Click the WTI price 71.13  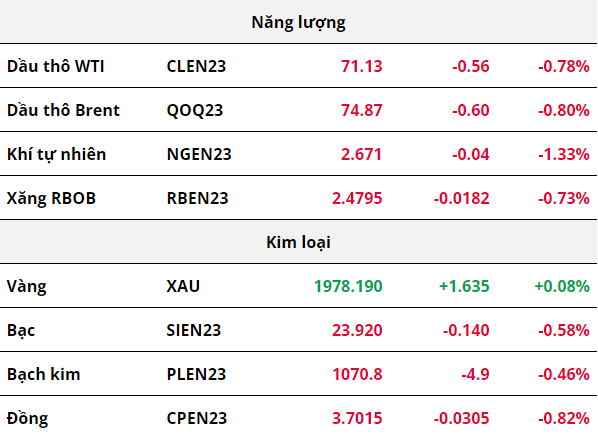click(x=362, y=66)
